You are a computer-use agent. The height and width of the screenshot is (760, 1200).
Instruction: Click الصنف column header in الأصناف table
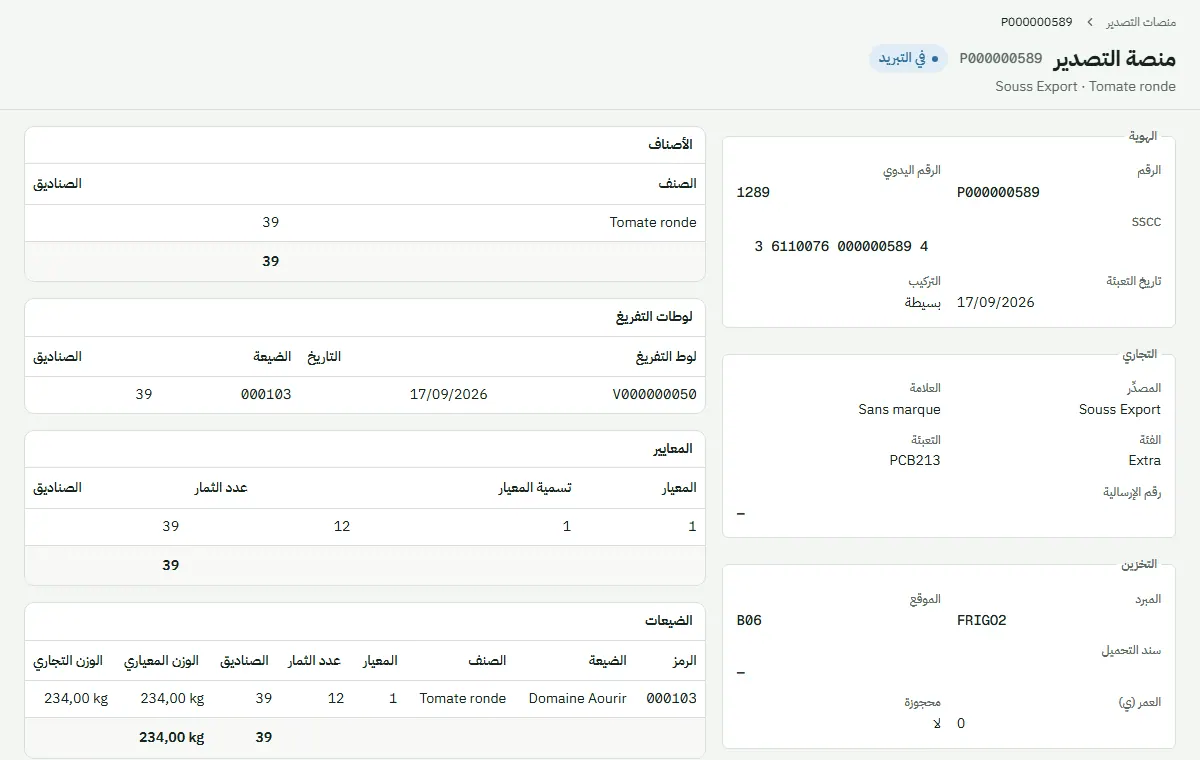[x=678, y=184]
